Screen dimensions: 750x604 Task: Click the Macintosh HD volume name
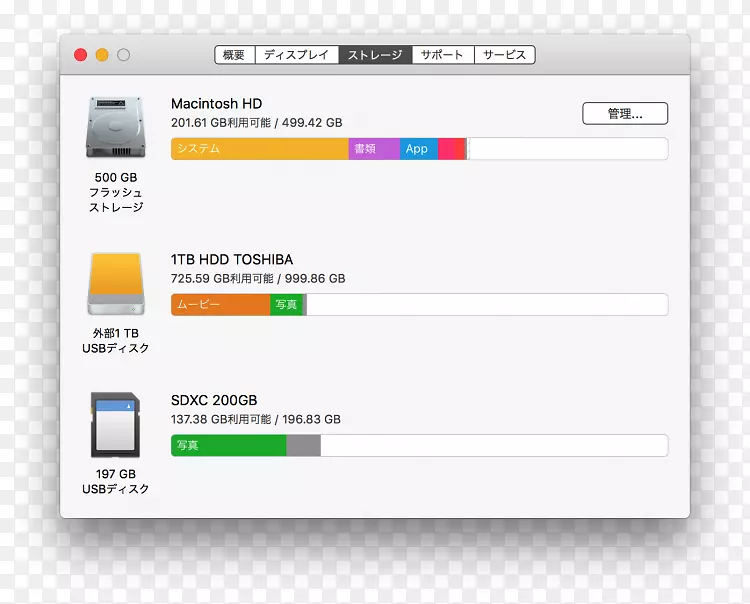pyautogui.click(x=217, y=103)
